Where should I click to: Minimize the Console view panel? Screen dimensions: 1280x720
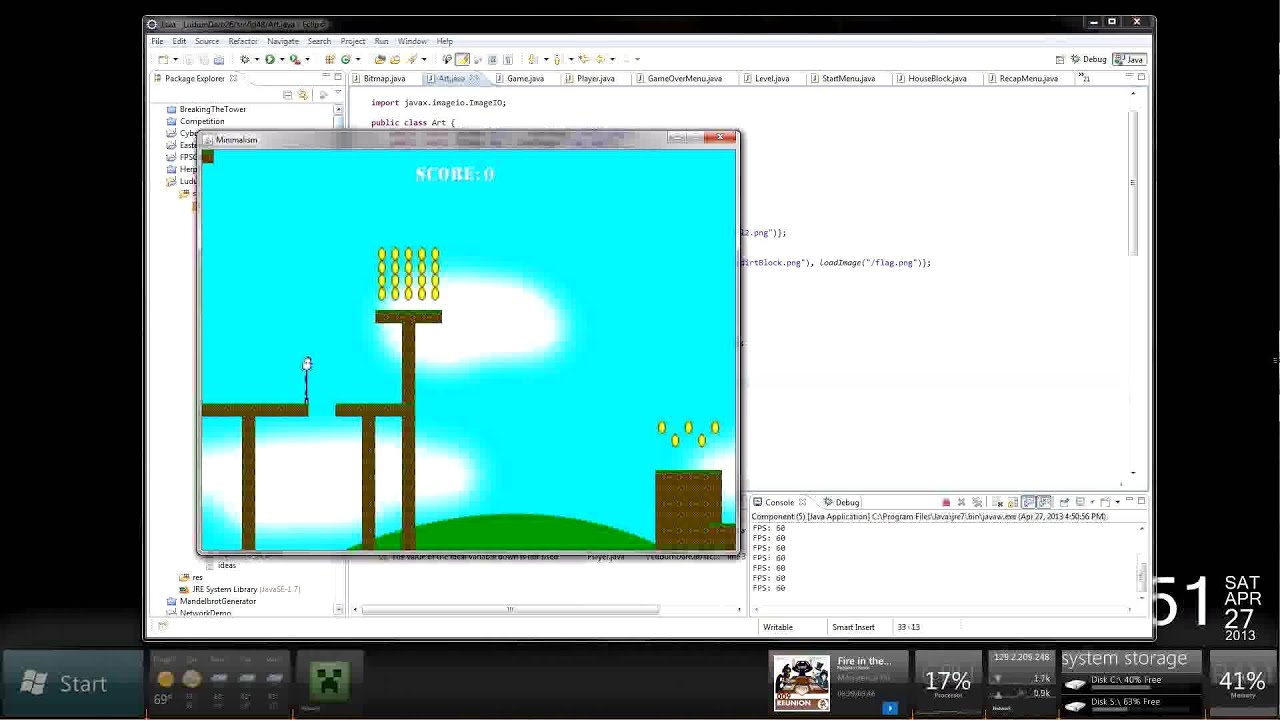(x=1129, y=501)
